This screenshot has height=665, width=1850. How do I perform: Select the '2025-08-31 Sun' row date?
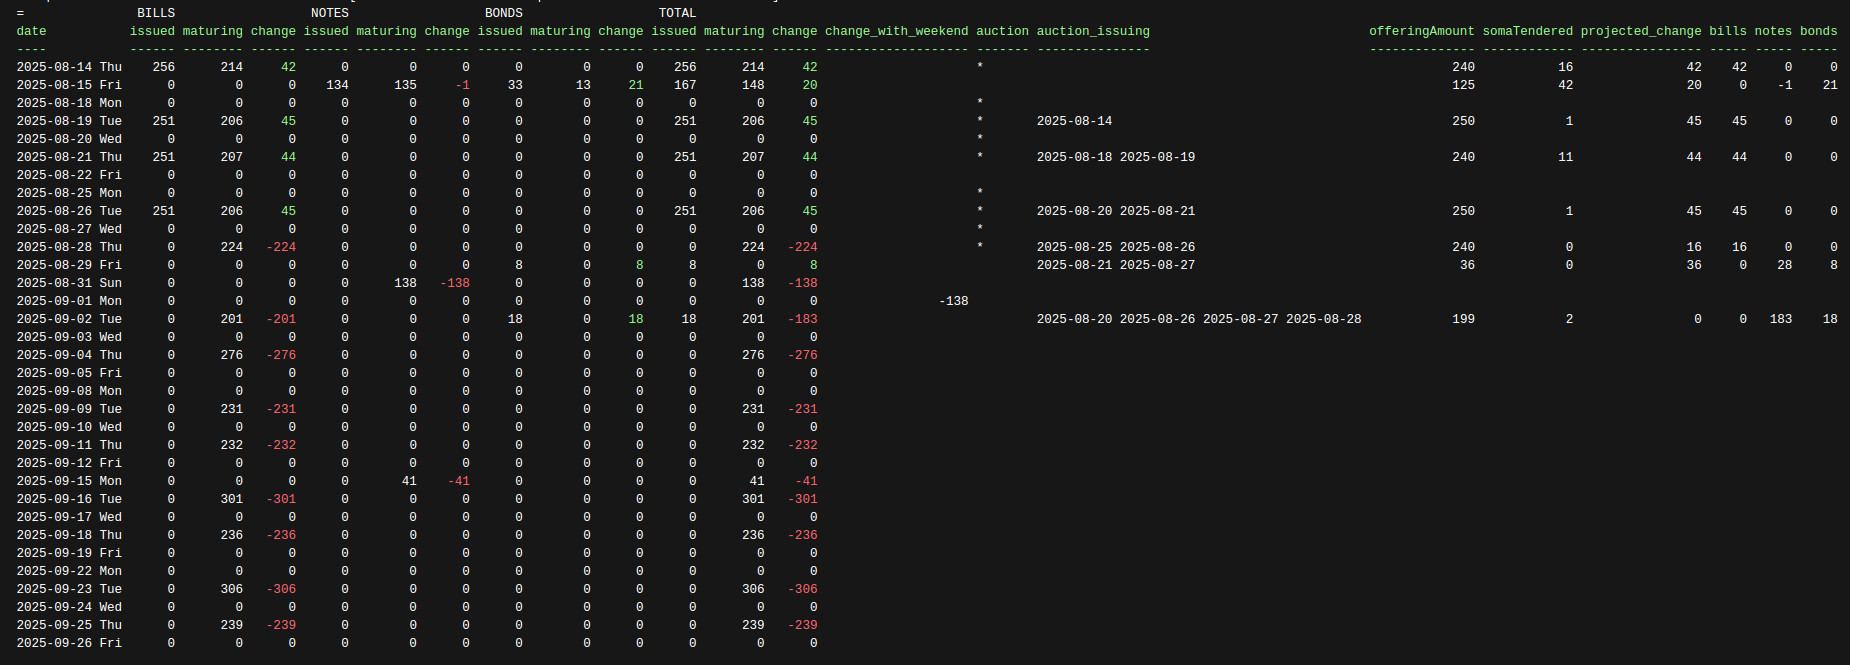pyautogui.click(x=69, y=283)
